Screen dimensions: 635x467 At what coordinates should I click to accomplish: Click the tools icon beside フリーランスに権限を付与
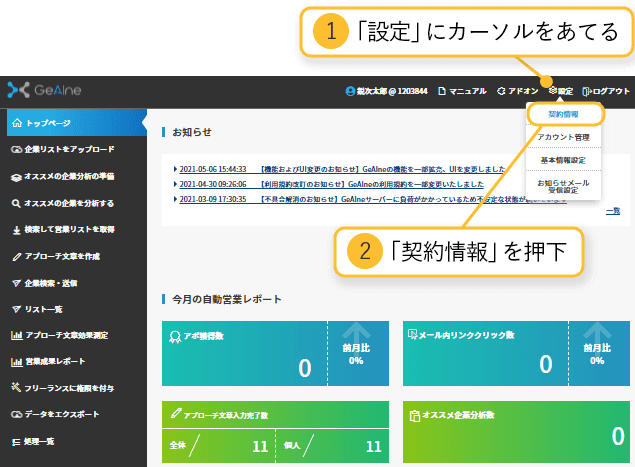pyautogui.click(x=16, y=387)
